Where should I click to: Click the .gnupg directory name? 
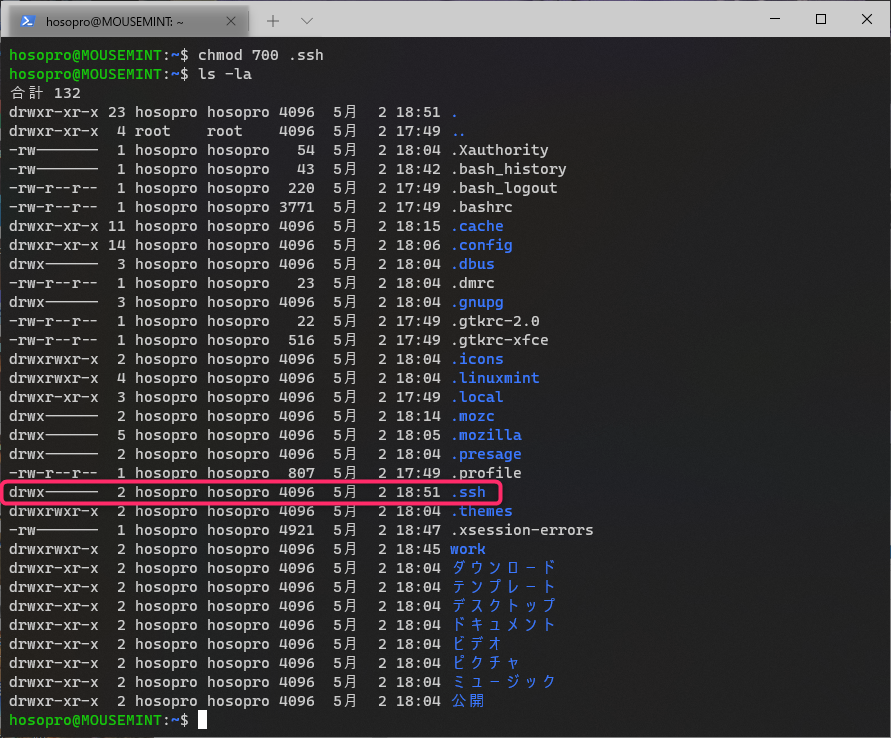pyautogui.click(x=477, y=302)
